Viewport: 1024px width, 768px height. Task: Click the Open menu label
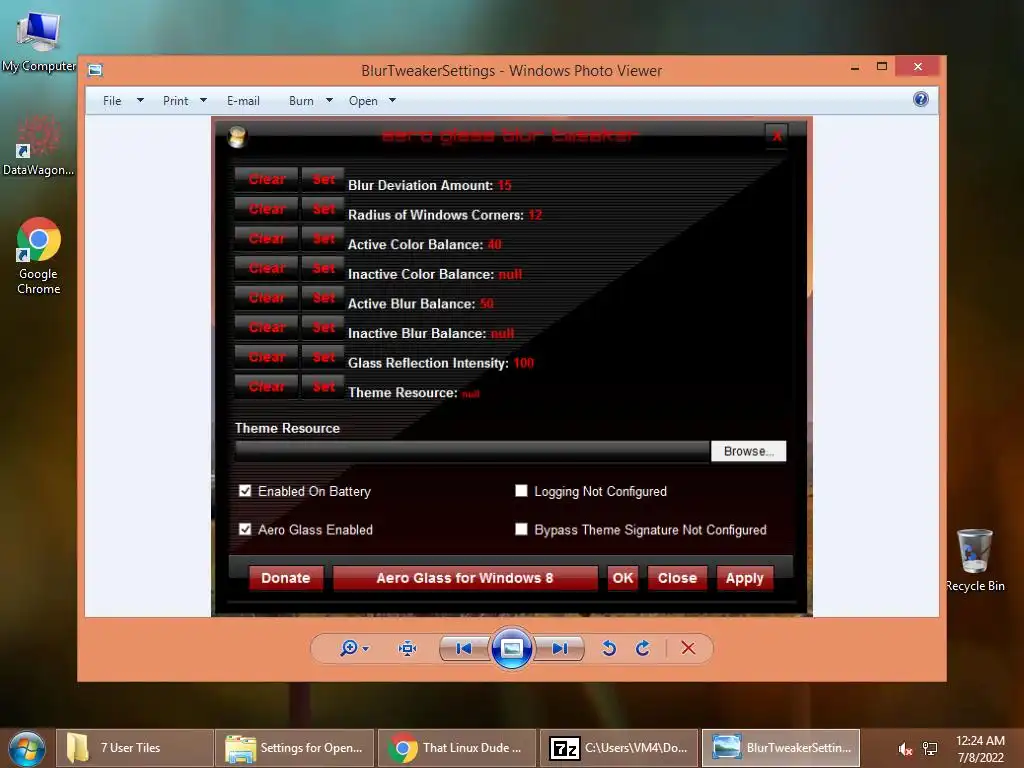coord(363,101)
